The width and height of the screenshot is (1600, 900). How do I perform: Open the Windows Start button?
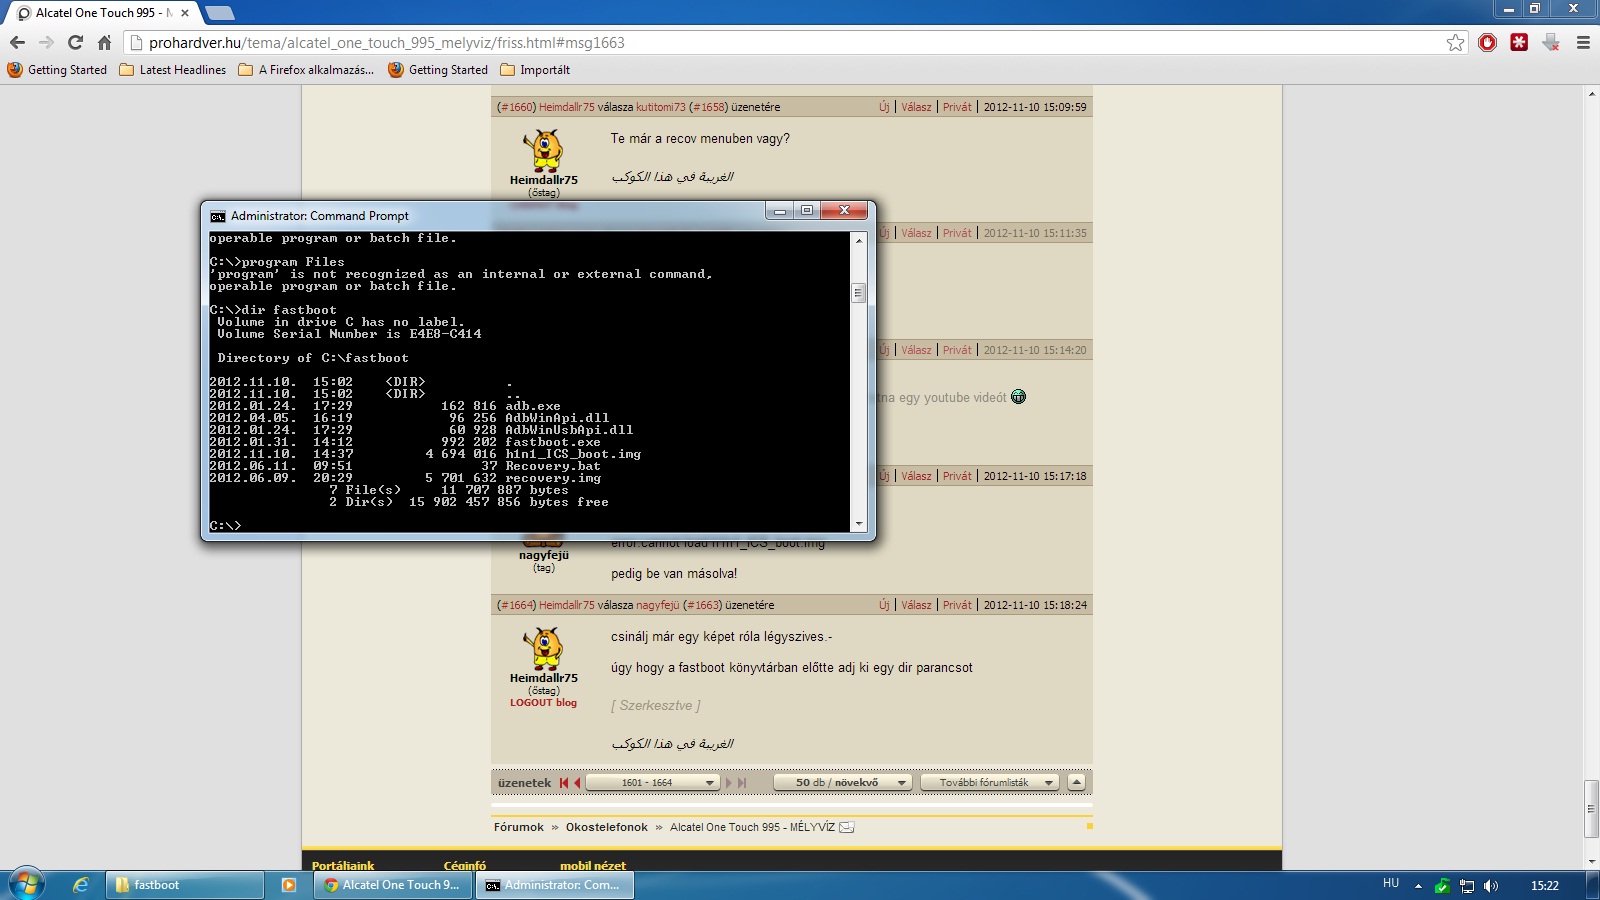point(27,884)
